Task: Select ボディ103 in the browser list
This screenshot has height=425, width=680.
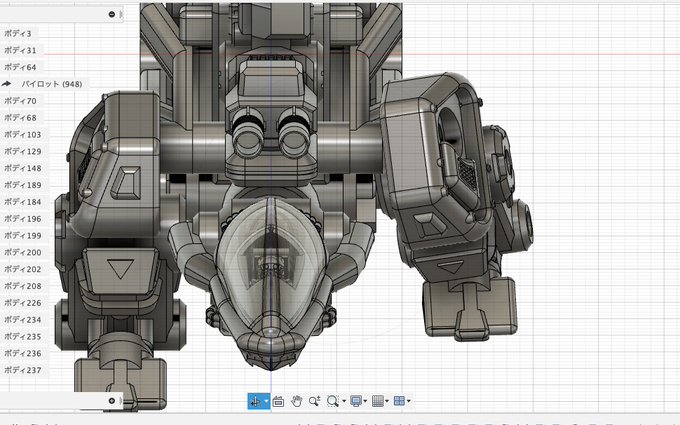Action: coord(23,135)
